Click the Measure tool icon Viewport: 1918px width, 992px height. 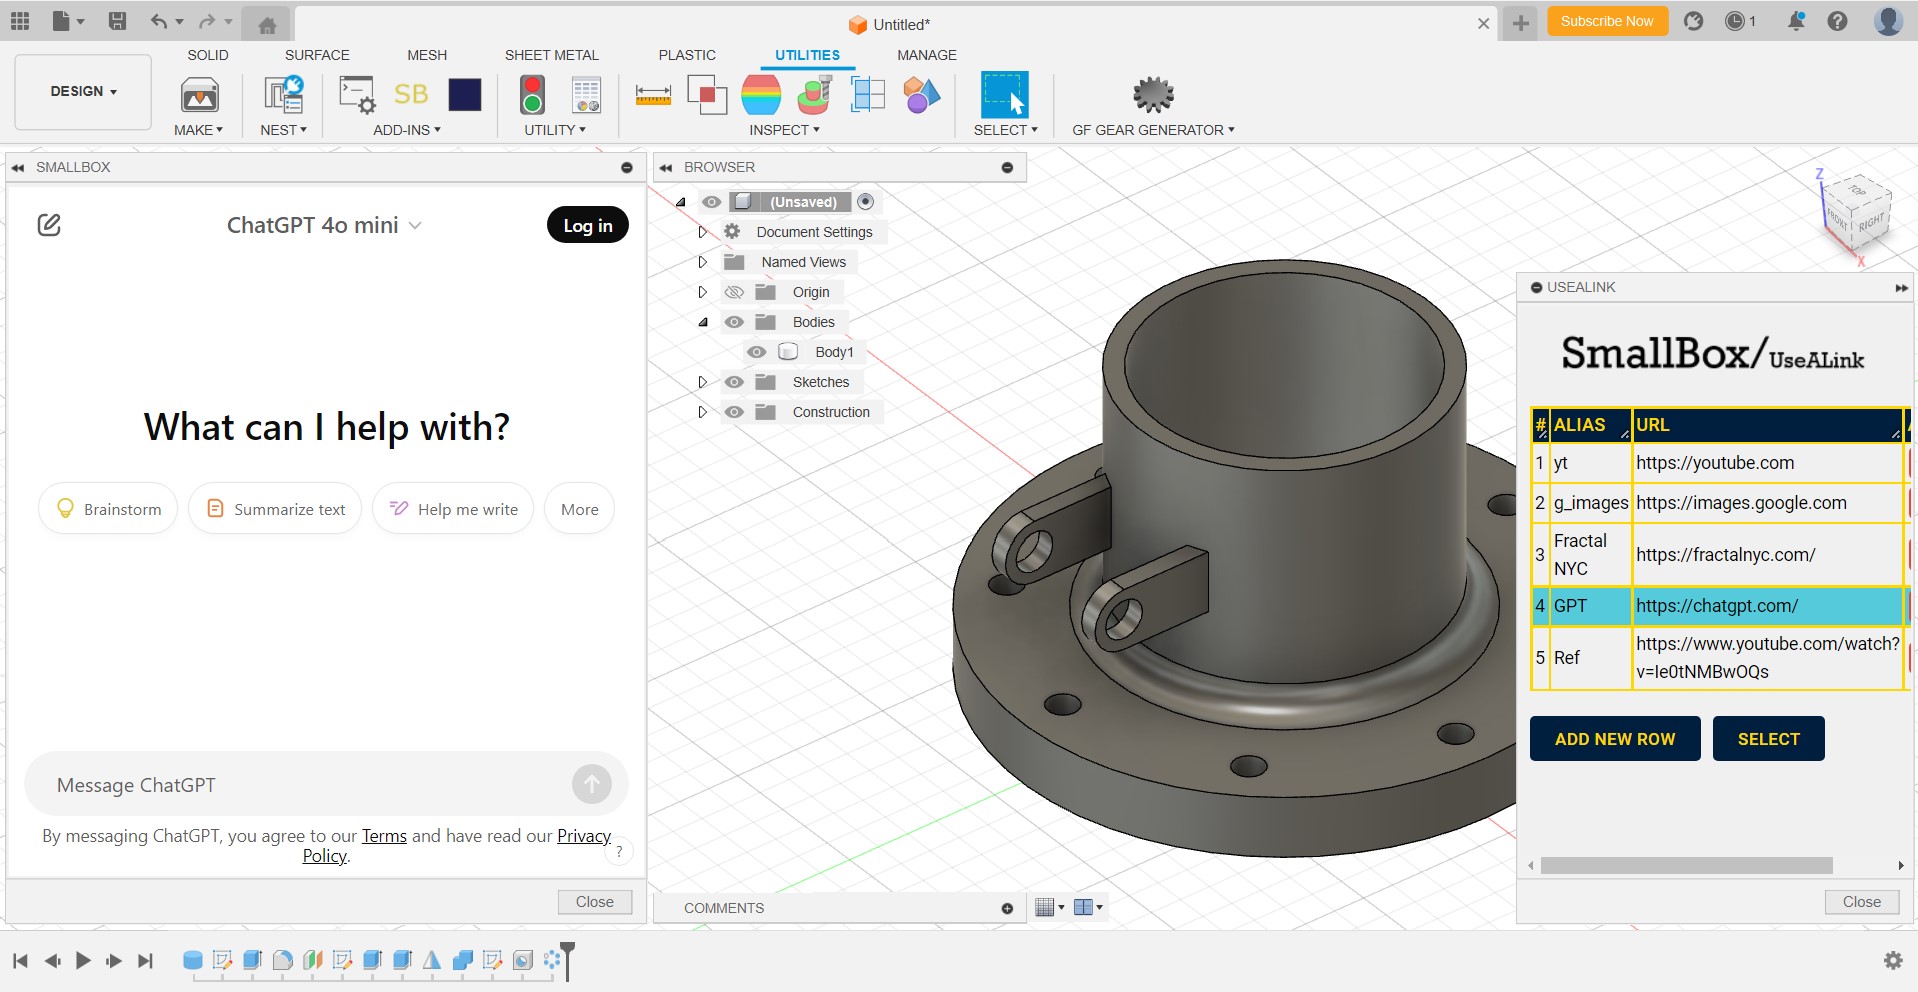click(x=653, y=96)
